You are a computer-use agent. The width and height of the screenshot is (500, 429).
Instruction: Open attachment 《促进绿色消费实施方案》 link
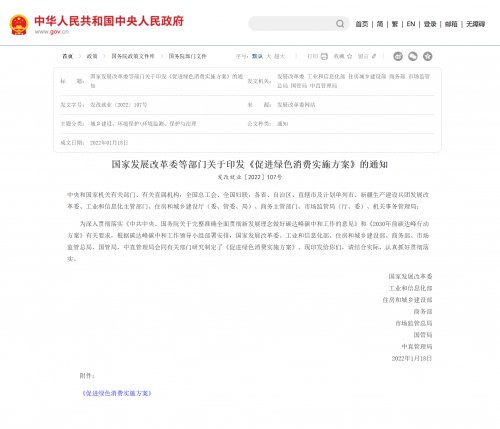(117, 393)
